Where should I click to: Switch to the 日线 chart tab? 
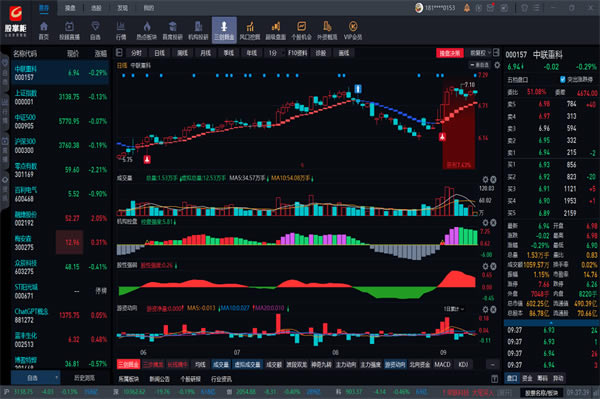click(x=159, y=53)
